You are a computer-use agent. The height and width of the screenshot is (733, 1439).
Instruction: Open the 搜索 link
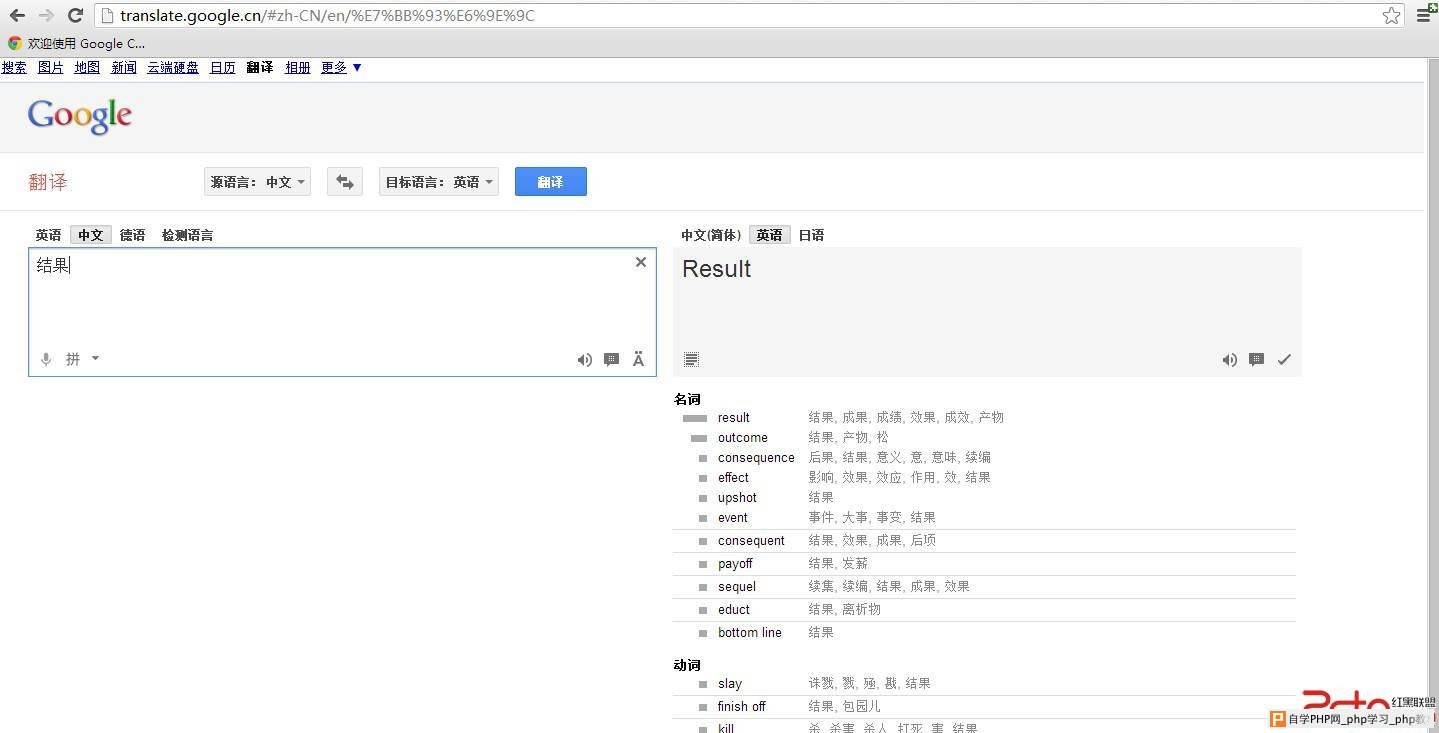[14, 68]
